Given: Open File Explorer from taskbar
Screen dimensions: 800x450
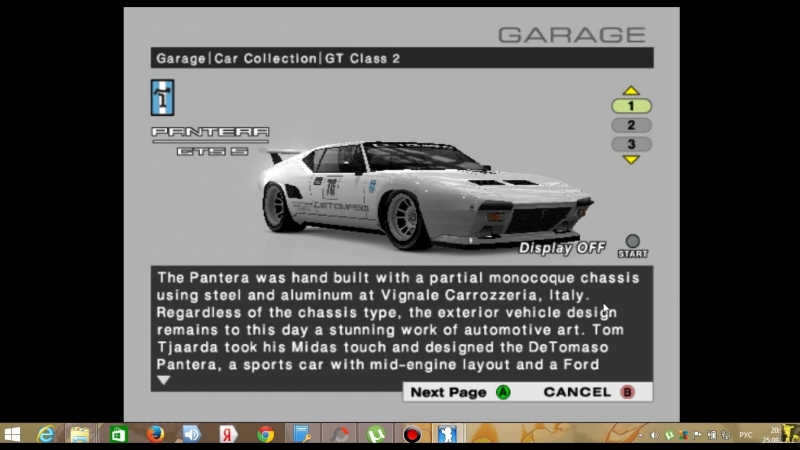Looking at the screenshot, I should tap(80, 435).
